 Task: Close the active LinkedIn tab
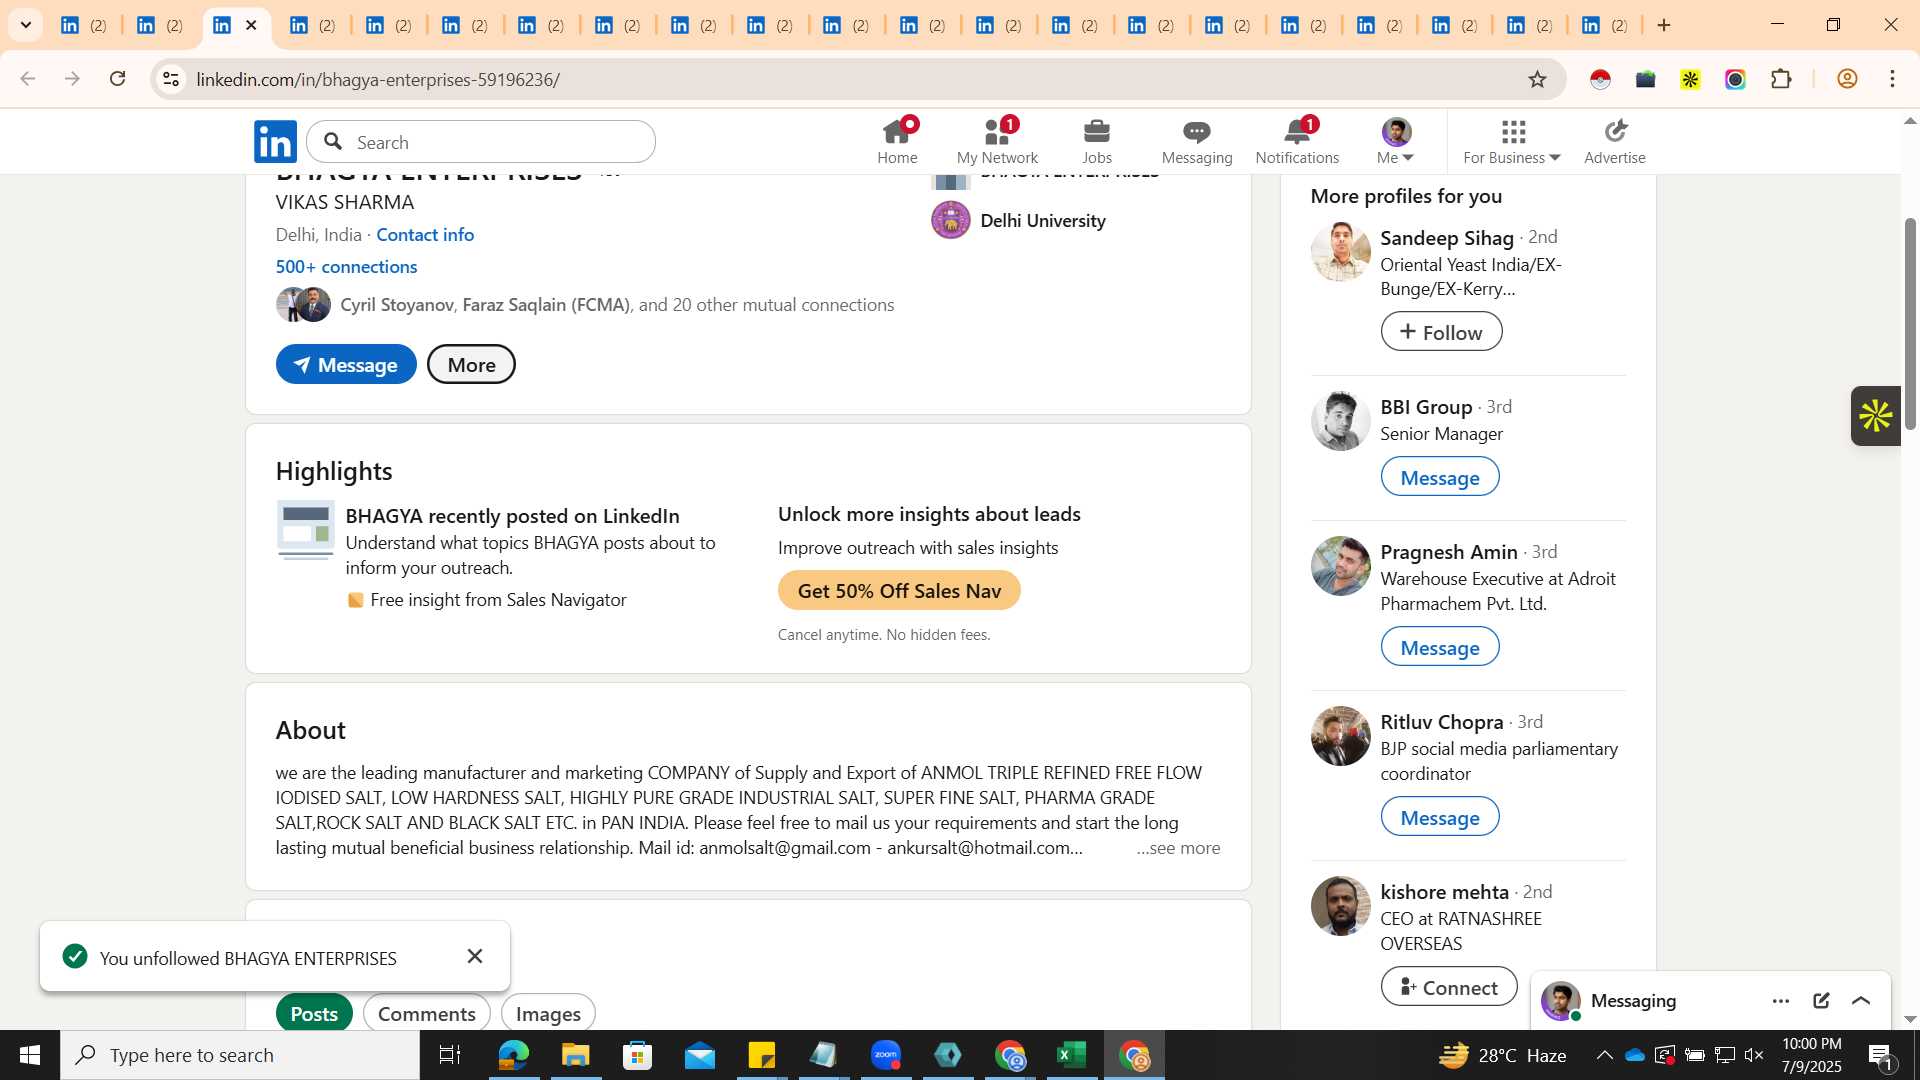click(x=251, y=25)
